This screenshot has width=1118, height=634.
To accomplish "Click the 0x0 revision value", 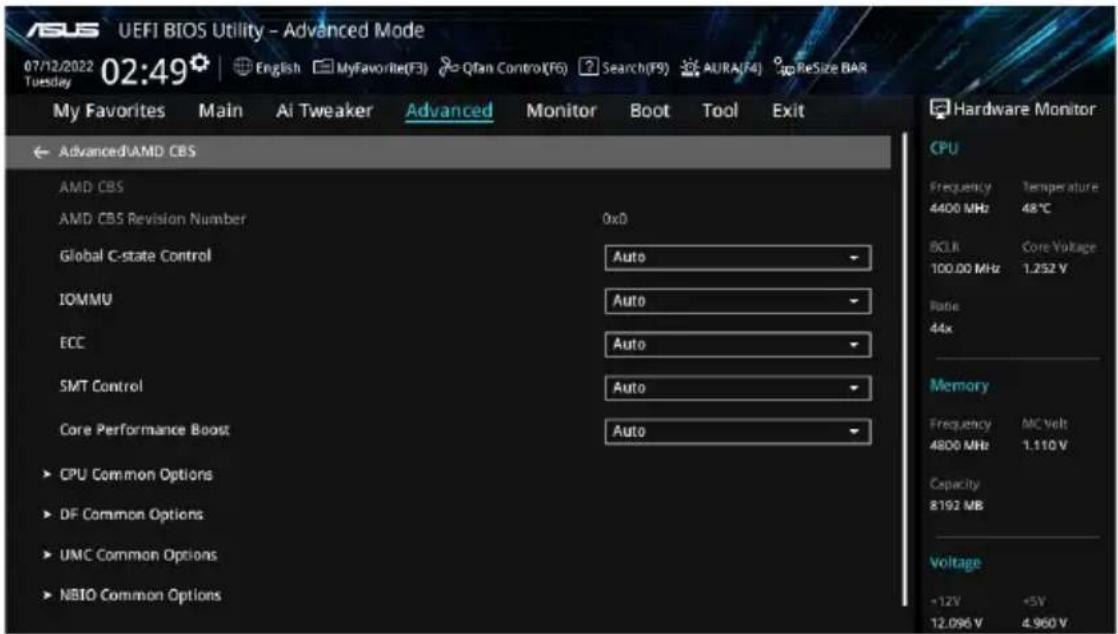I will click(615, 219).
